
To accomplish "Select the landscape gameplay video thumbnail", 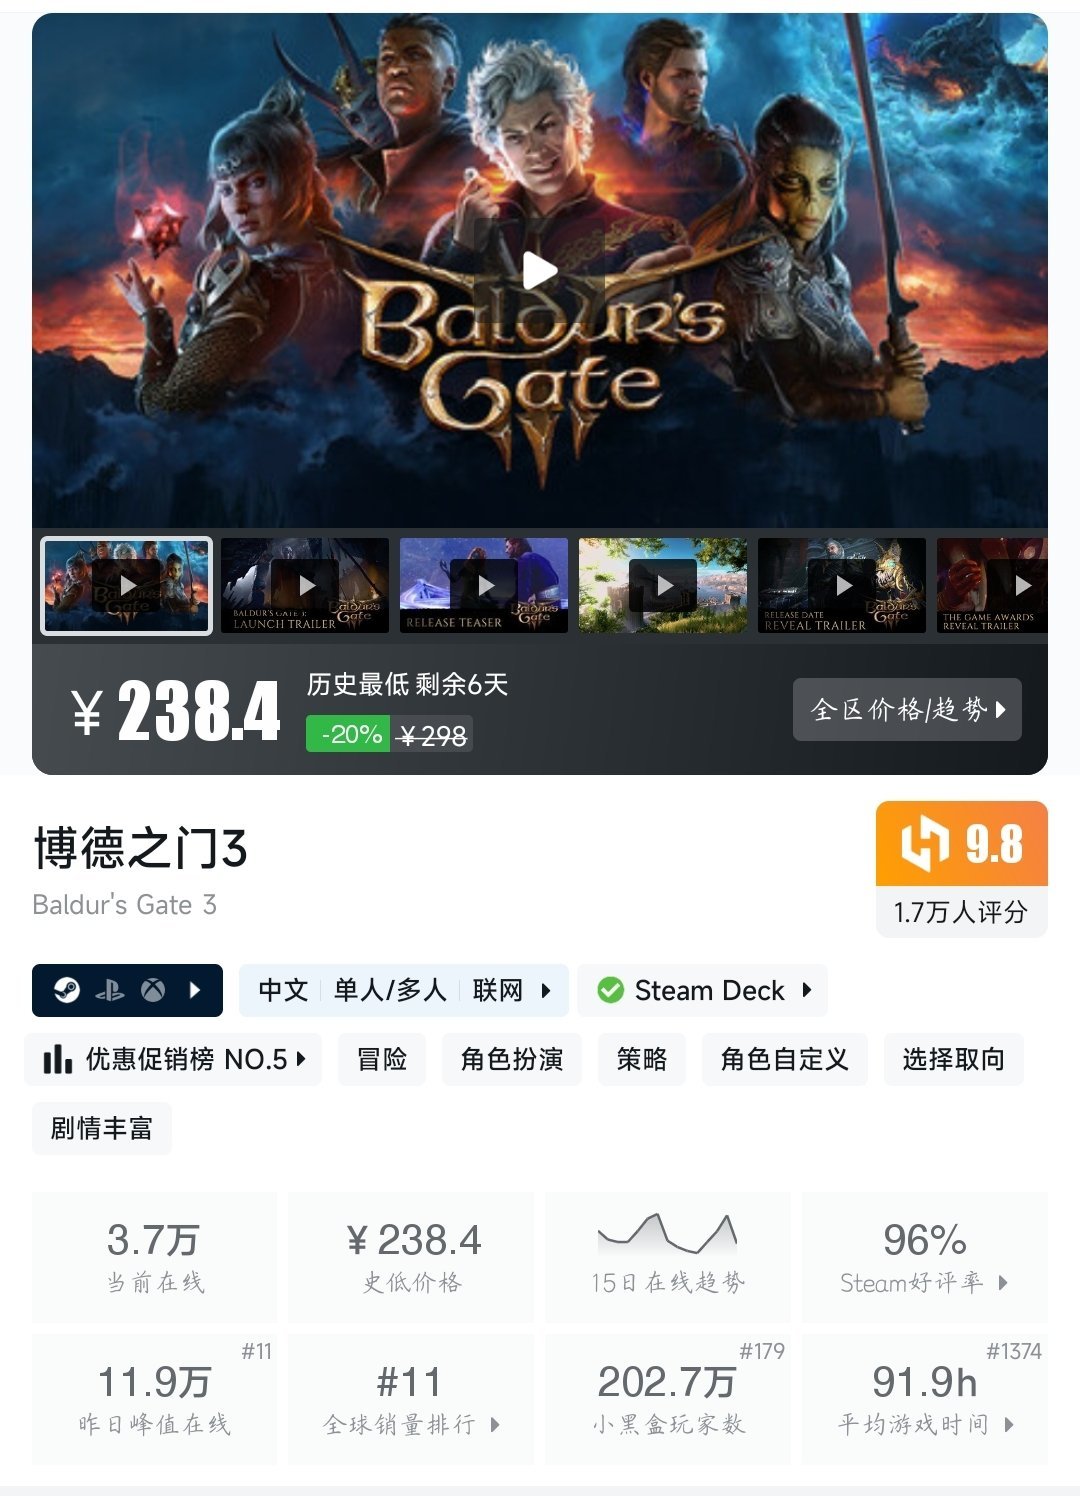I will [663, 585].
